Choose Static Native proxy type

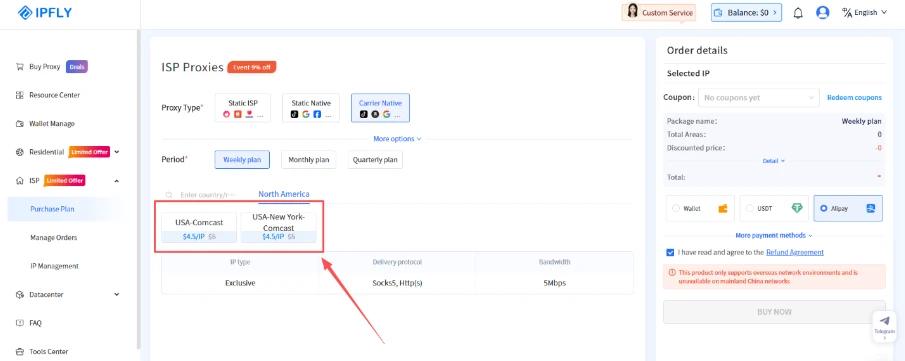tap(311, 108)
